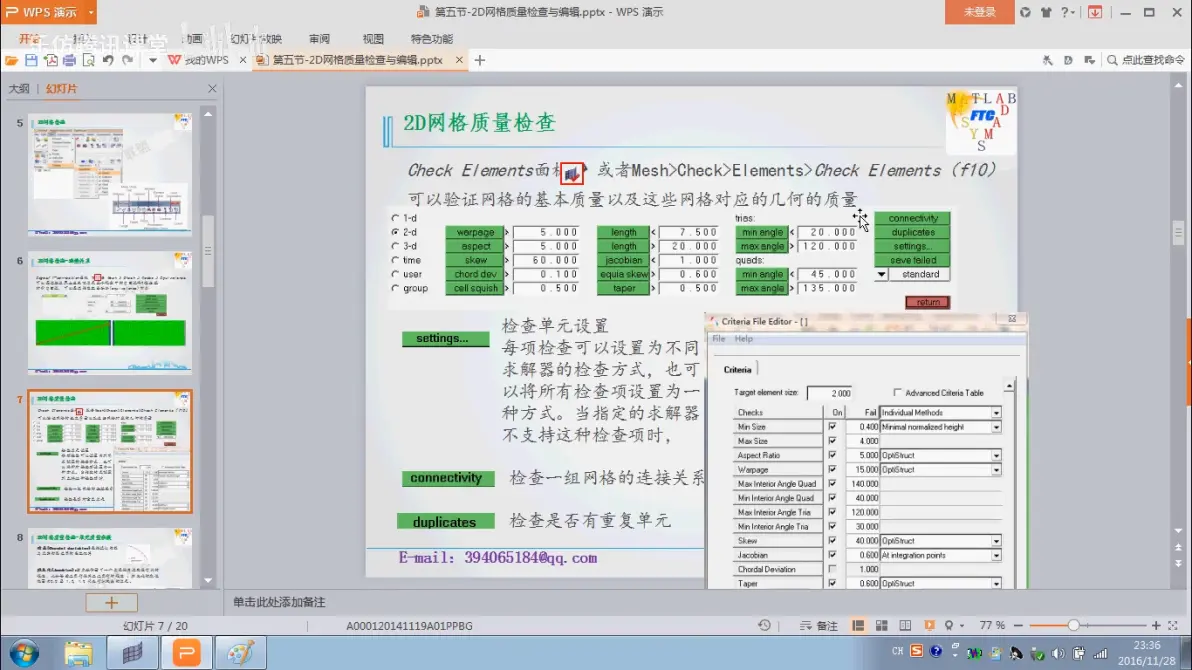Image resolution: width=1192 pixels, height=670 pixels.
Task: Switch to slide sorter view icon
Action: coord(882,625)
